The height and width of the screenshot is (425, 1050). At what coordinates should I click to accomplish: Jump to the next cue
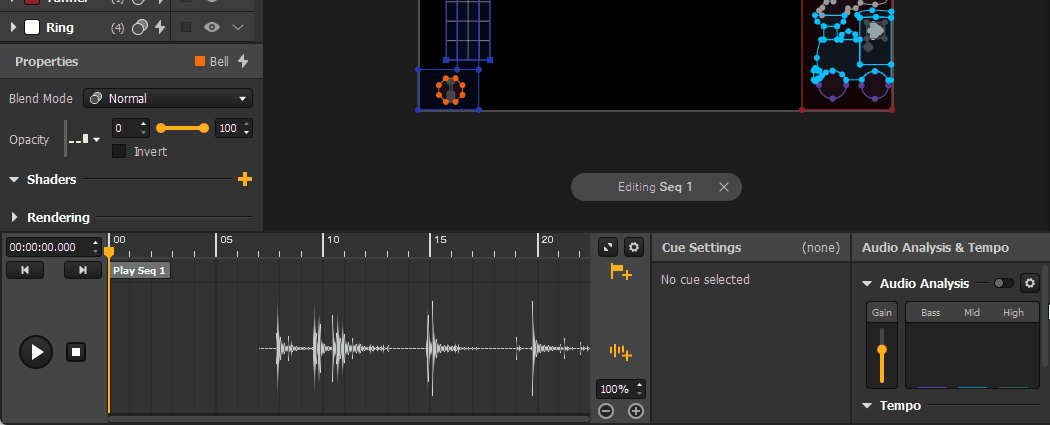[83, 270]
